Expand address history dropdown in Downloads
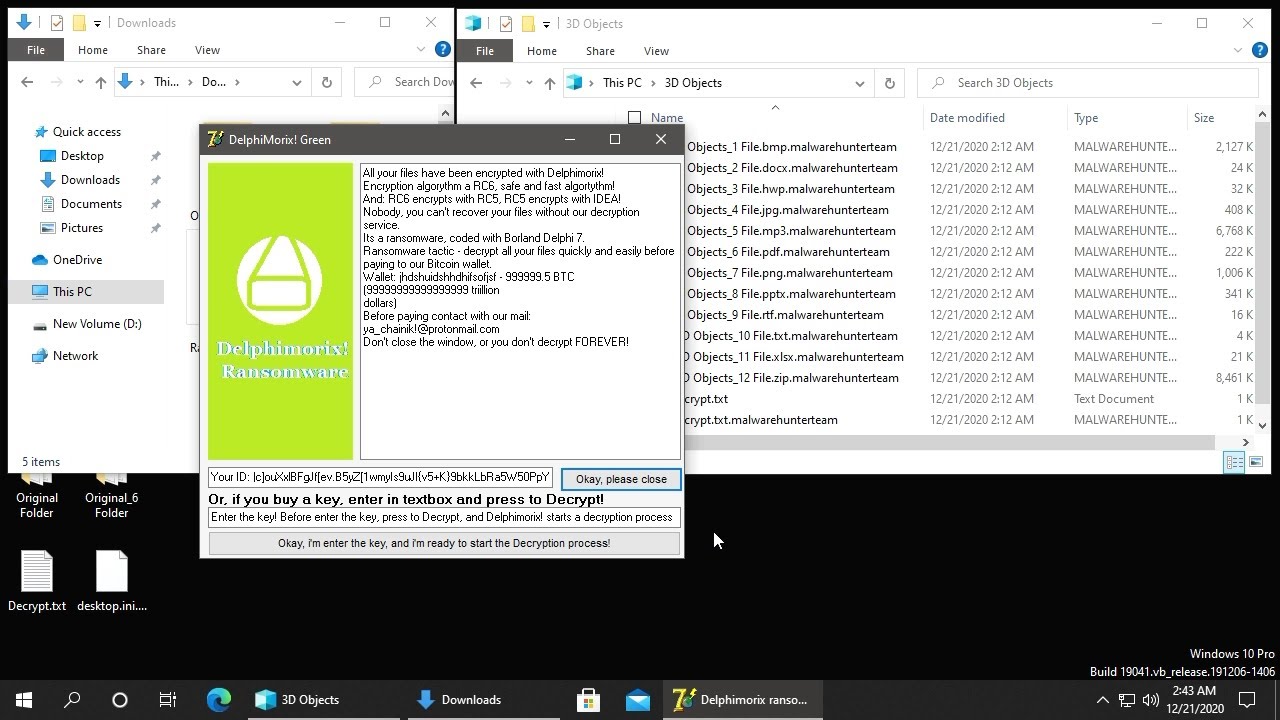Viewport: 1280px width, 720px height. pos(296,82)
